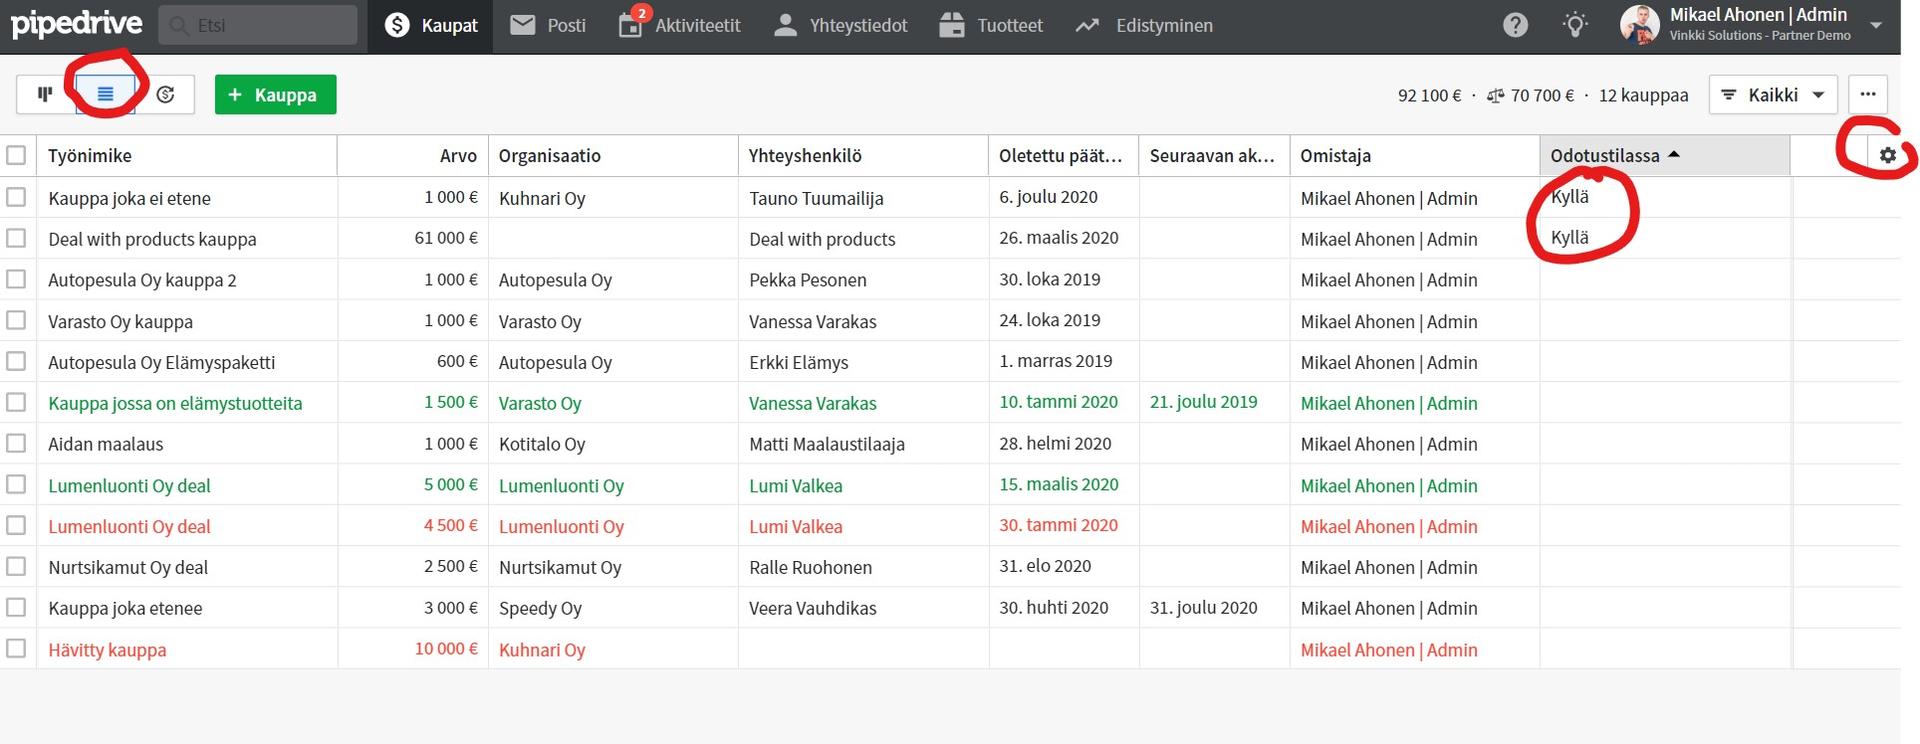Viewport: 1920px width, 744px height.
Task: Check the Varasto Oy kauppa row
Action: tap(16, 321)
